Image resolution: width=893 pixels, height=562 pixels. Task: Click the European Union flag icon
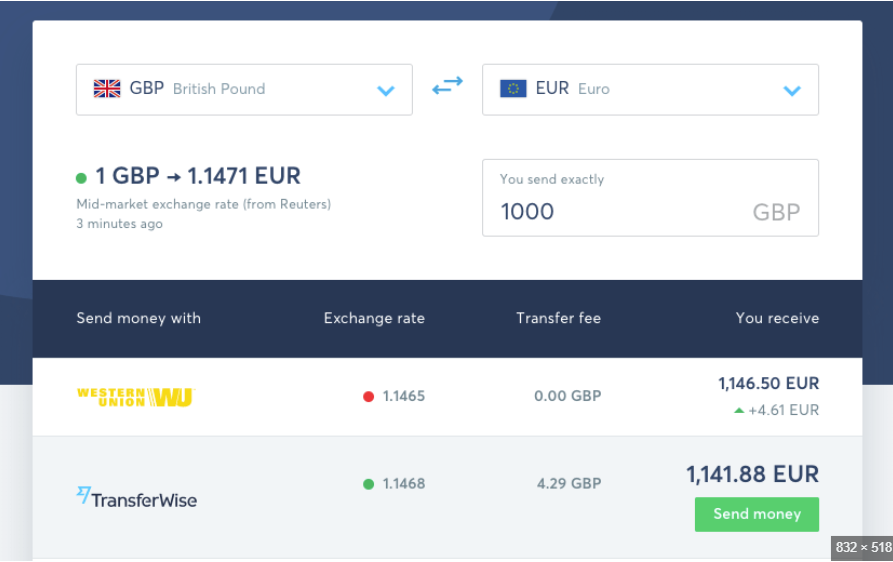[513, 89]
